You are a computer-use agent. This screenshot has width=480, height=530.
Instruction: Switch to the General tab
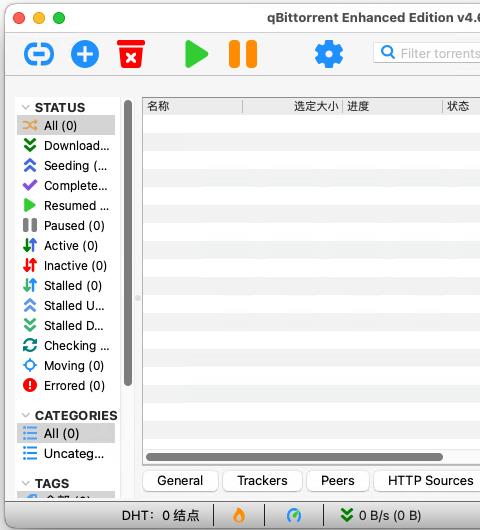[x=180, y=480]
